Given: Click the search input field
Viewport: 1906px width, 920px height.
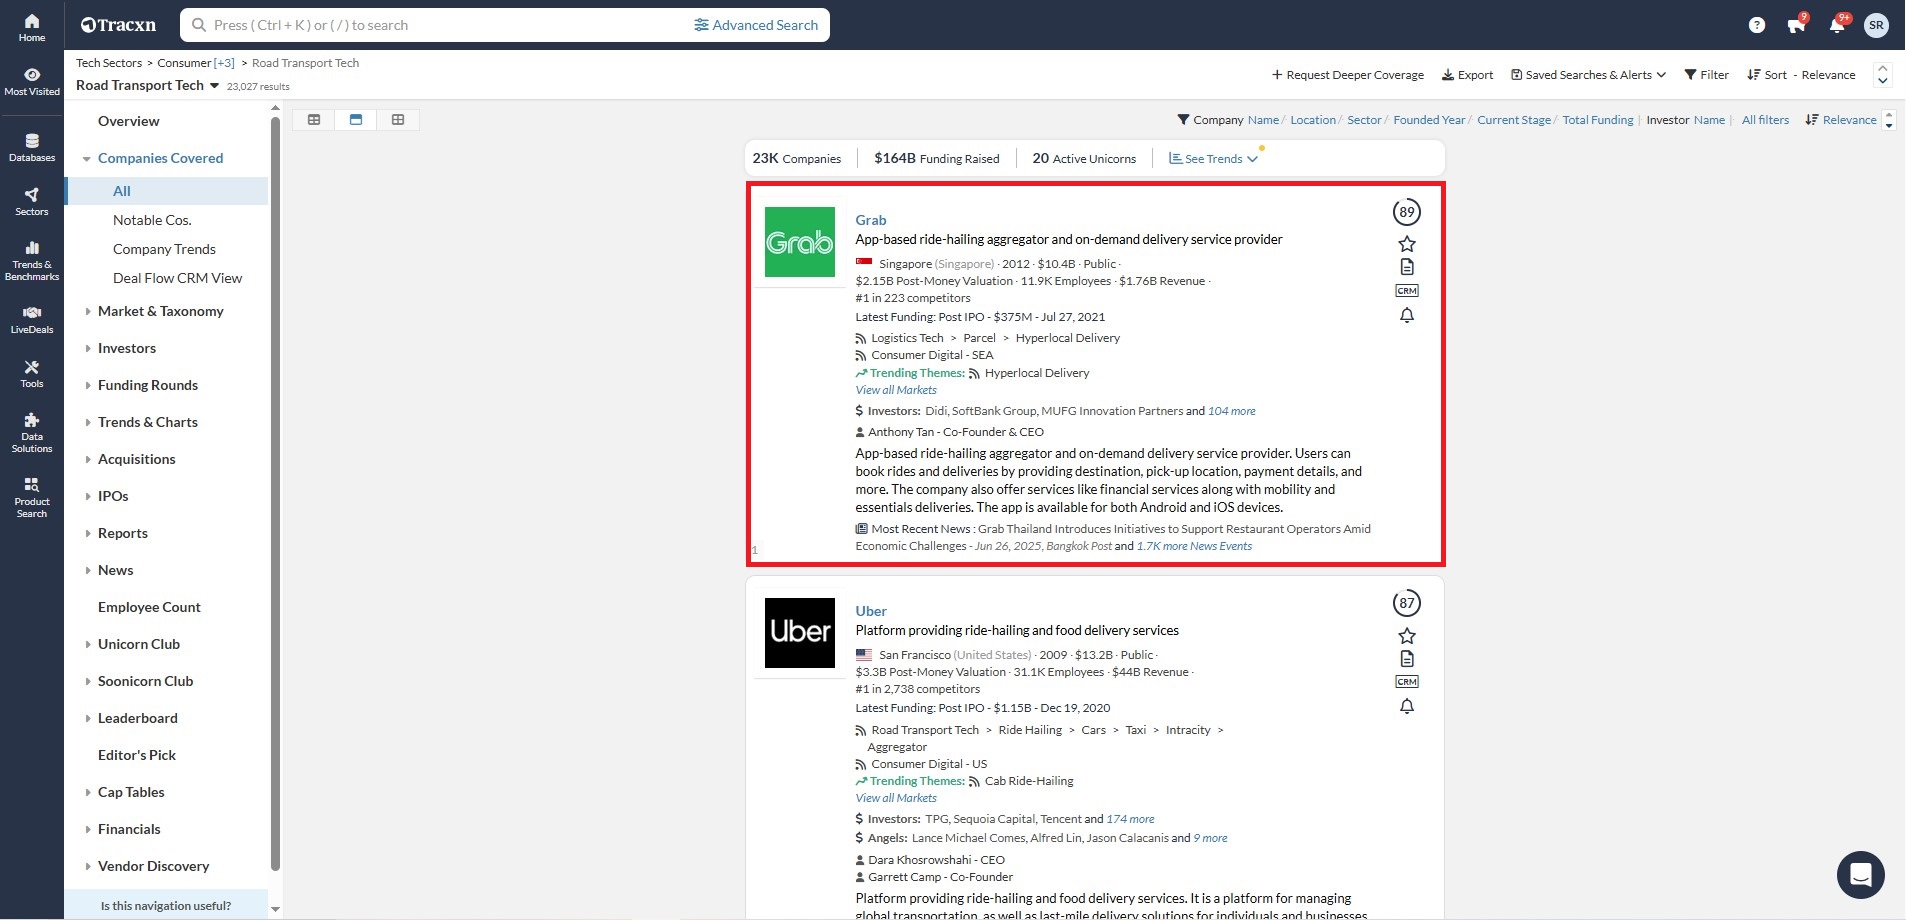Looking at the screenshot, I should click(440, 25).
